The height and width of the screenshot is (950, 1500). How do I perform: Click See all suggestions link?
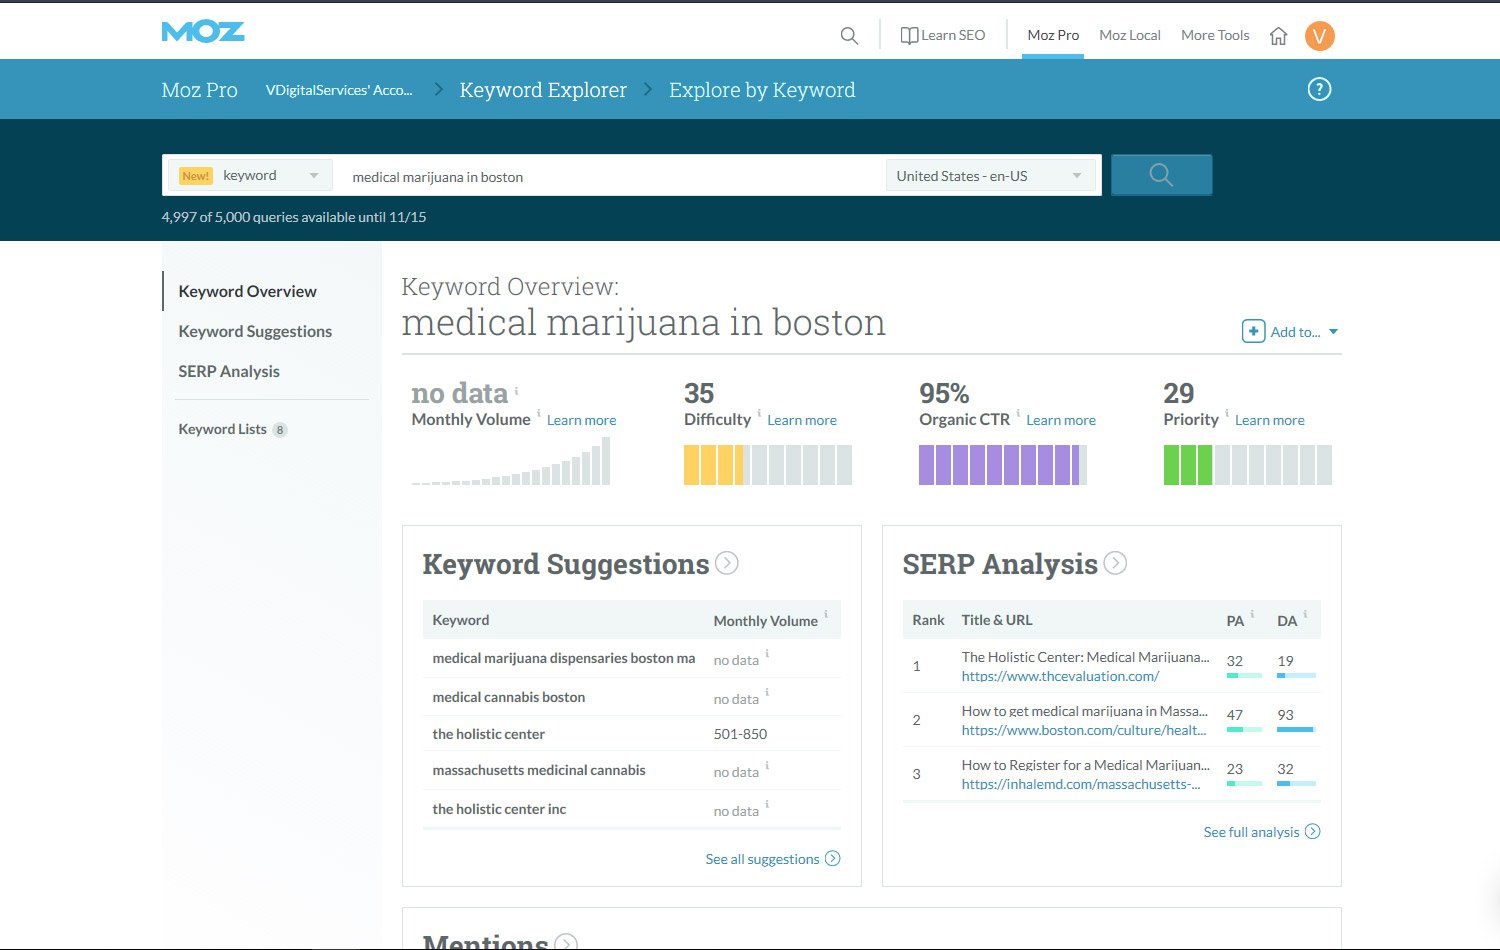(x=762, y=859)
